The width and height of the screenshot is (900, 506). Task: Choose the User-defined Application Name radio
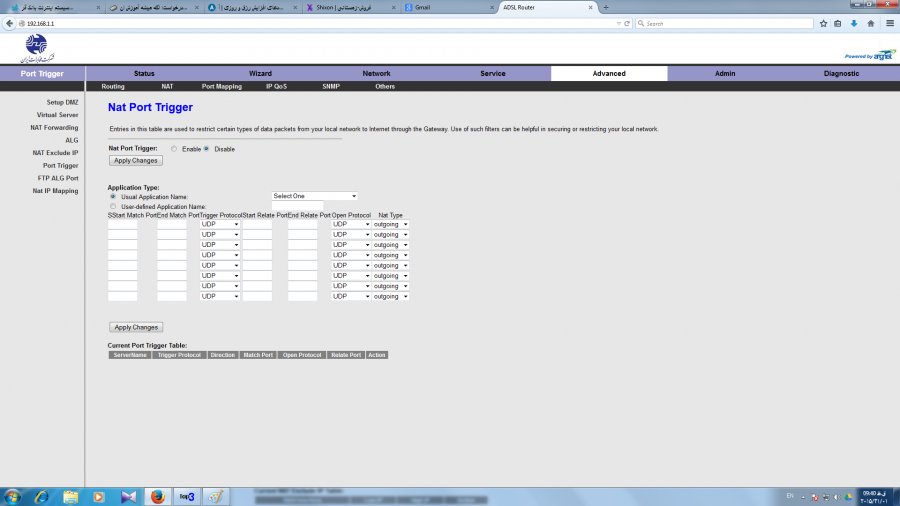[113, 206]
